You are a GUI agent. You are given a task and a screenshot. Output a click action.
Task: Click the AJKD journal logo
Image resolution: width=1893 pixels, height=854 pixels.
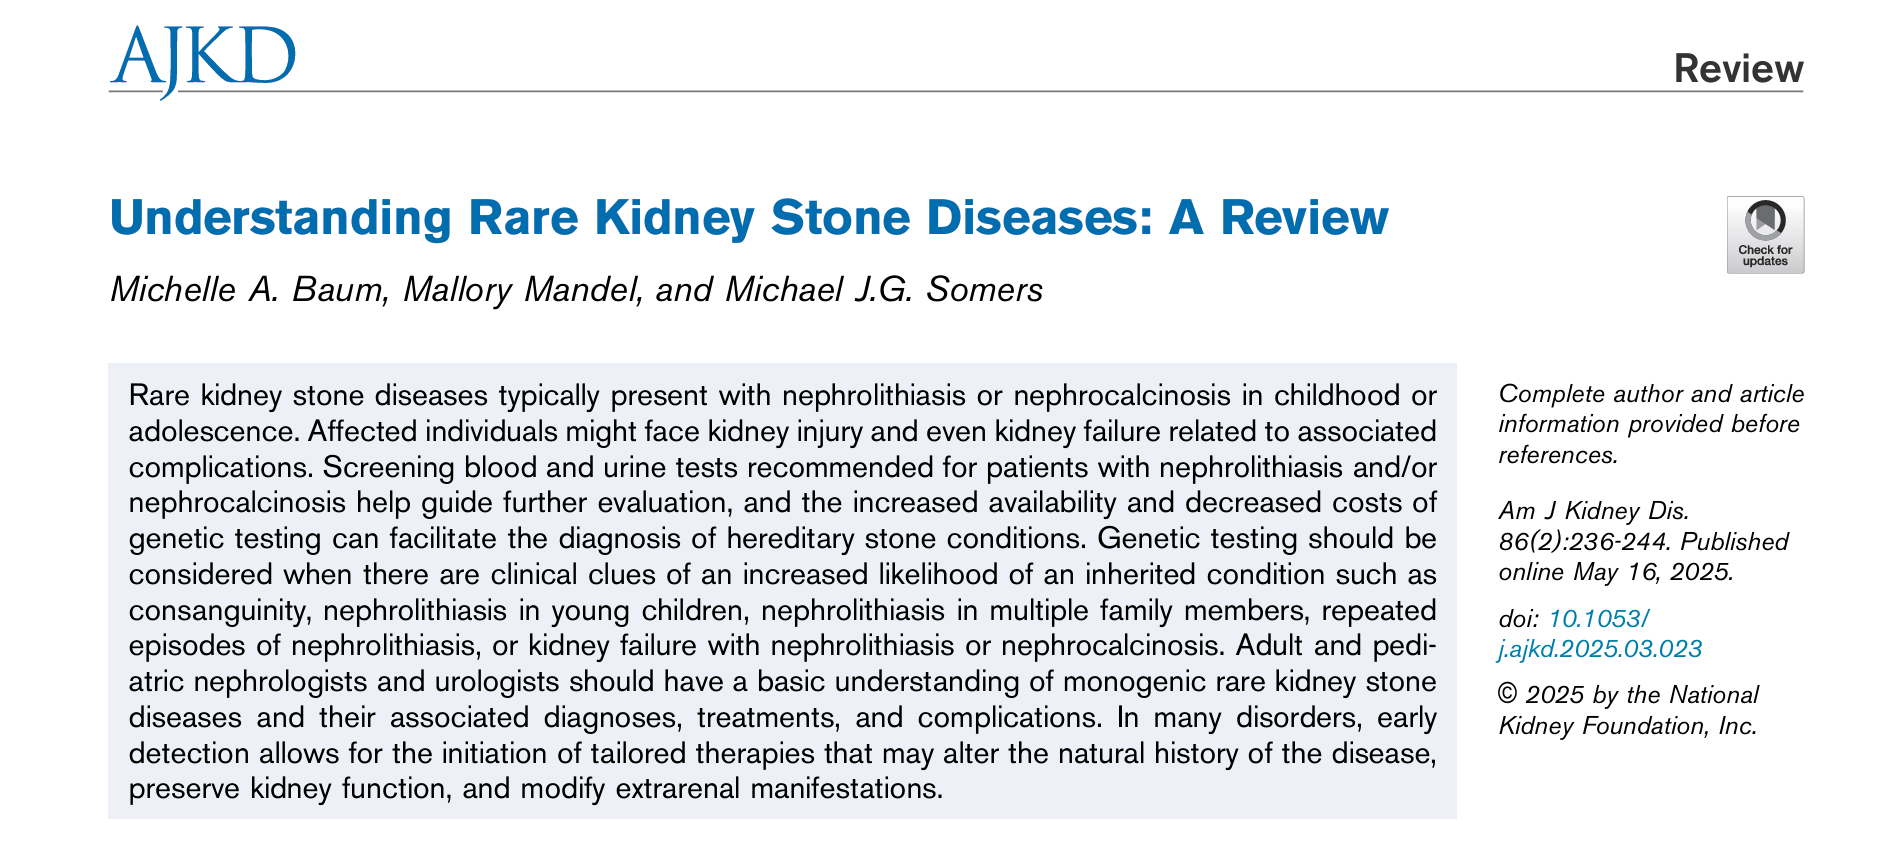(203, 60)
